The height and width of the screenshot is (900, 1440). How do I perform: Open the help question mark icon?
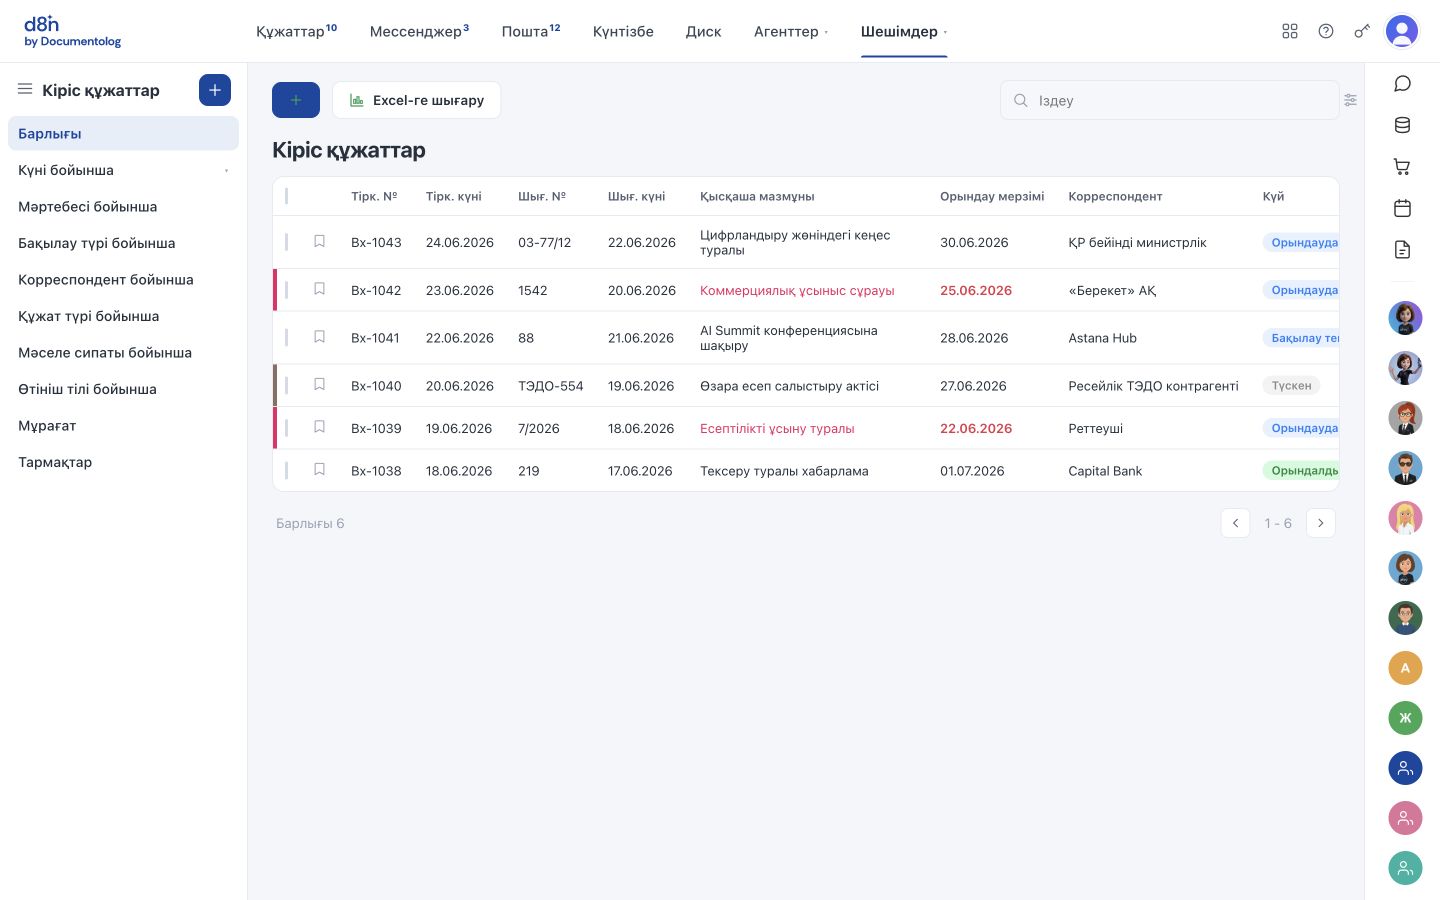coord(1326,31)
